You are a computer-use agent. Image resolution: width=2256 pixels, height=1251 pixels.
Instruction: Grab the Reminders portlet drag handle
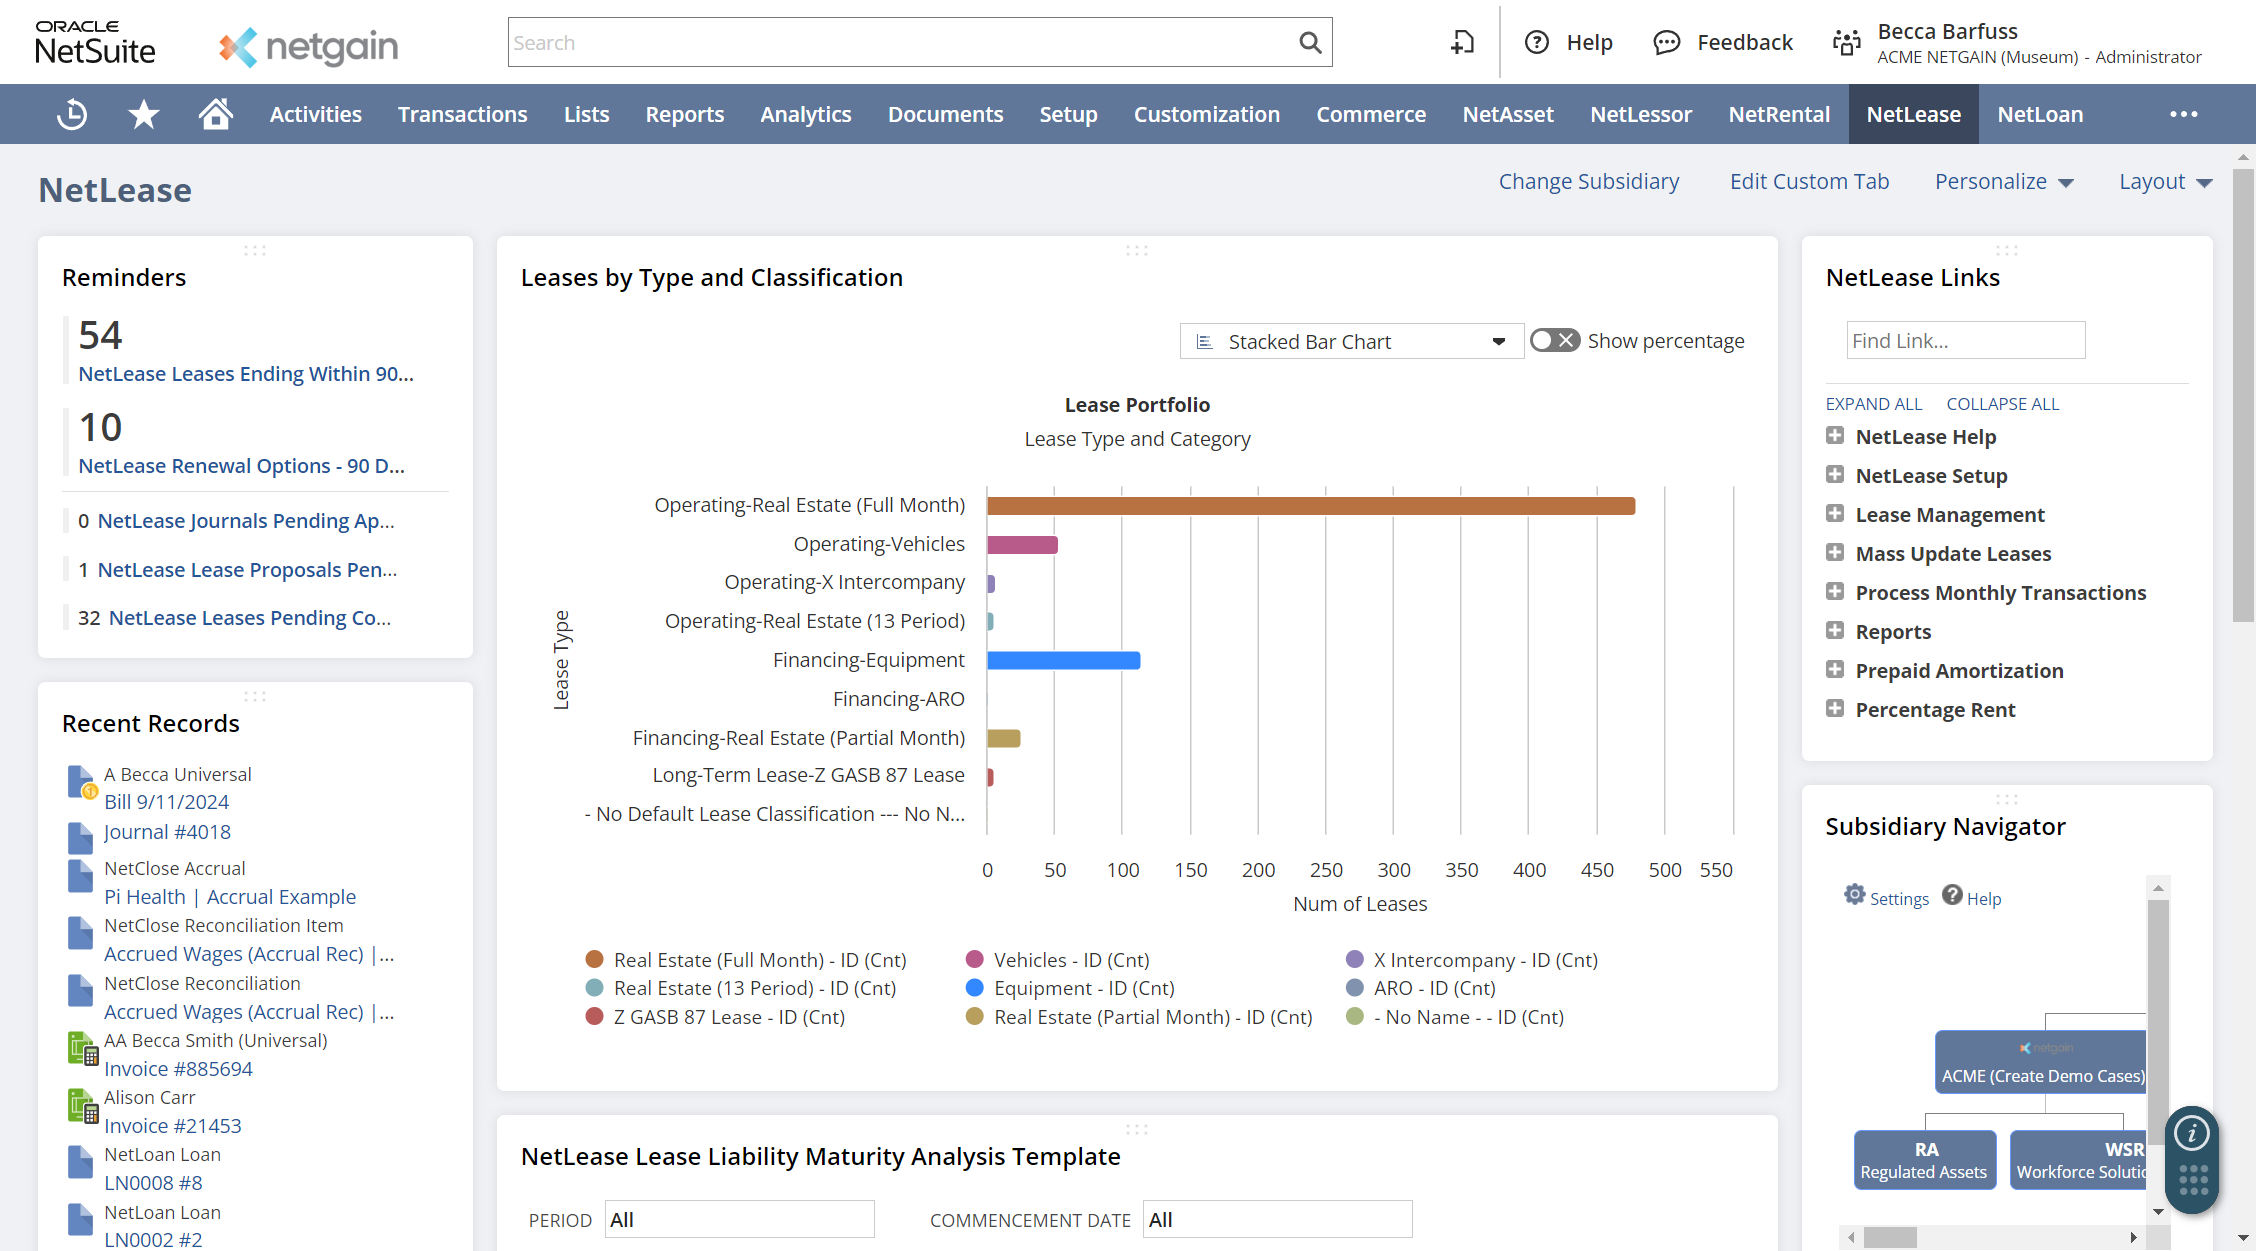click(255, 250)
